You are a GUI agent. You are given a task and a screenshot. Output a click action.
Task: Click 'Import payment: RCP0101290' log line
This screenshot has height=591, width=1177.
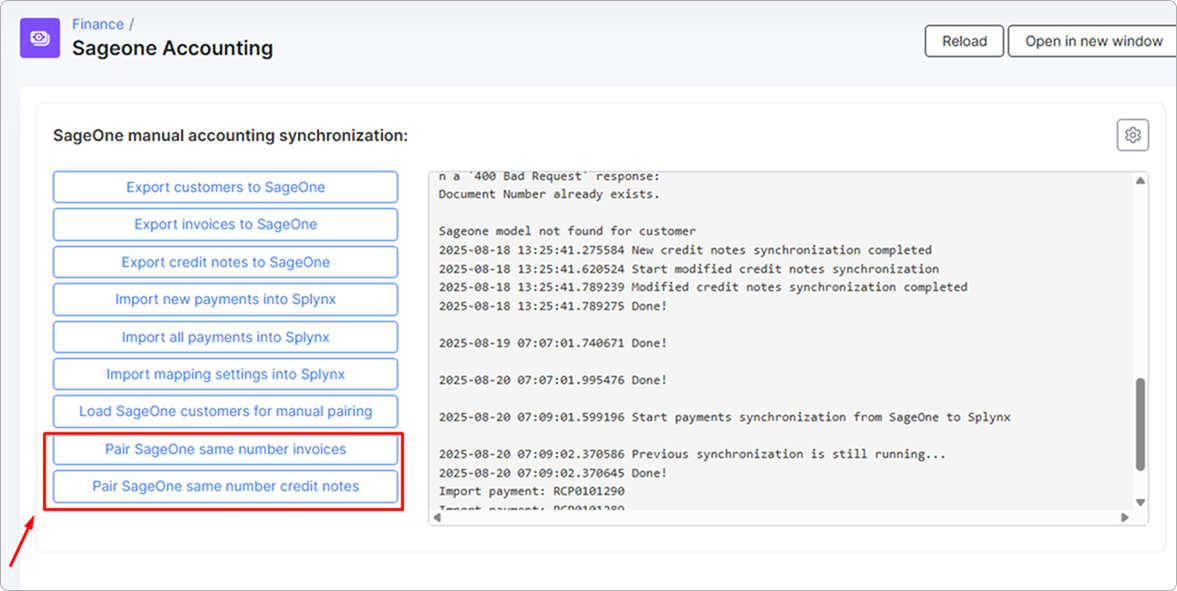tap(531, 491)
